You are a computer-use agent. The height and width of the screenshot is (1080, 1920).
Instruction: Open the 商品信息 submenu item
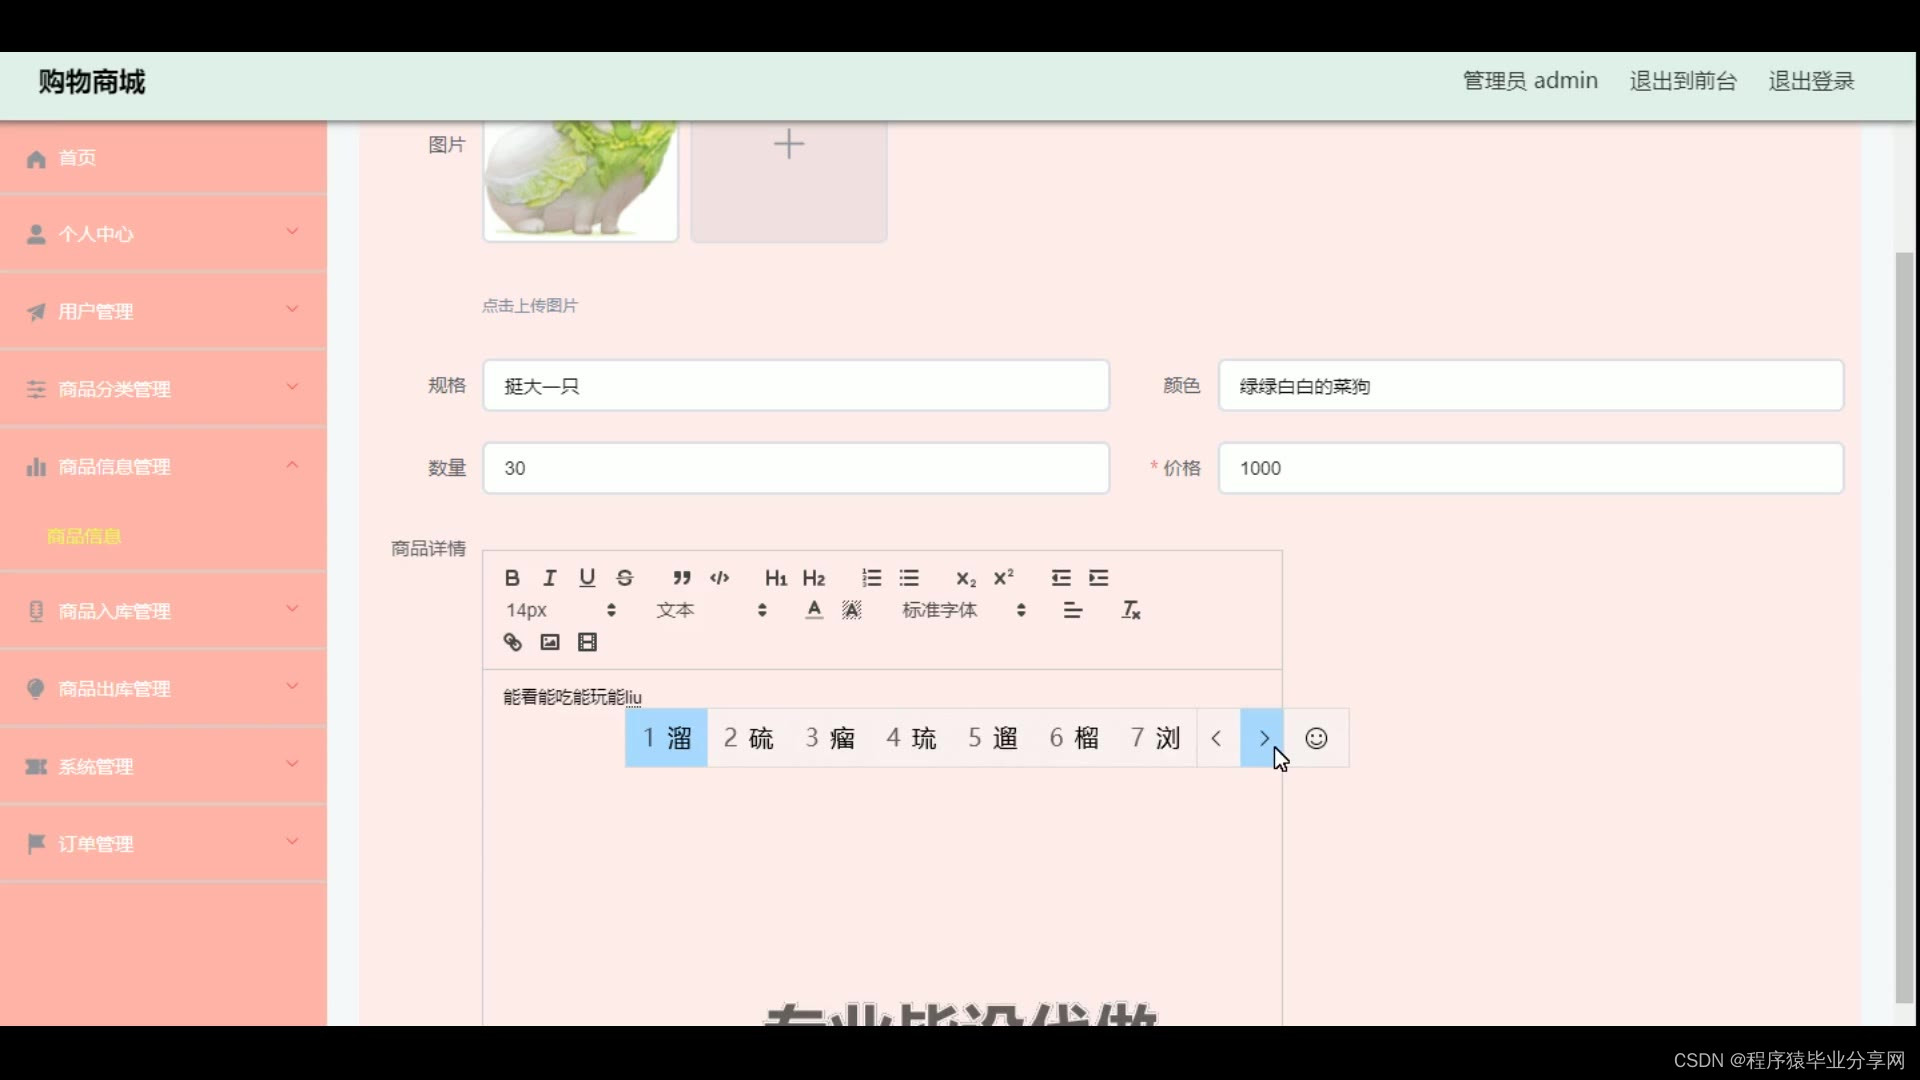pos(84,536)
